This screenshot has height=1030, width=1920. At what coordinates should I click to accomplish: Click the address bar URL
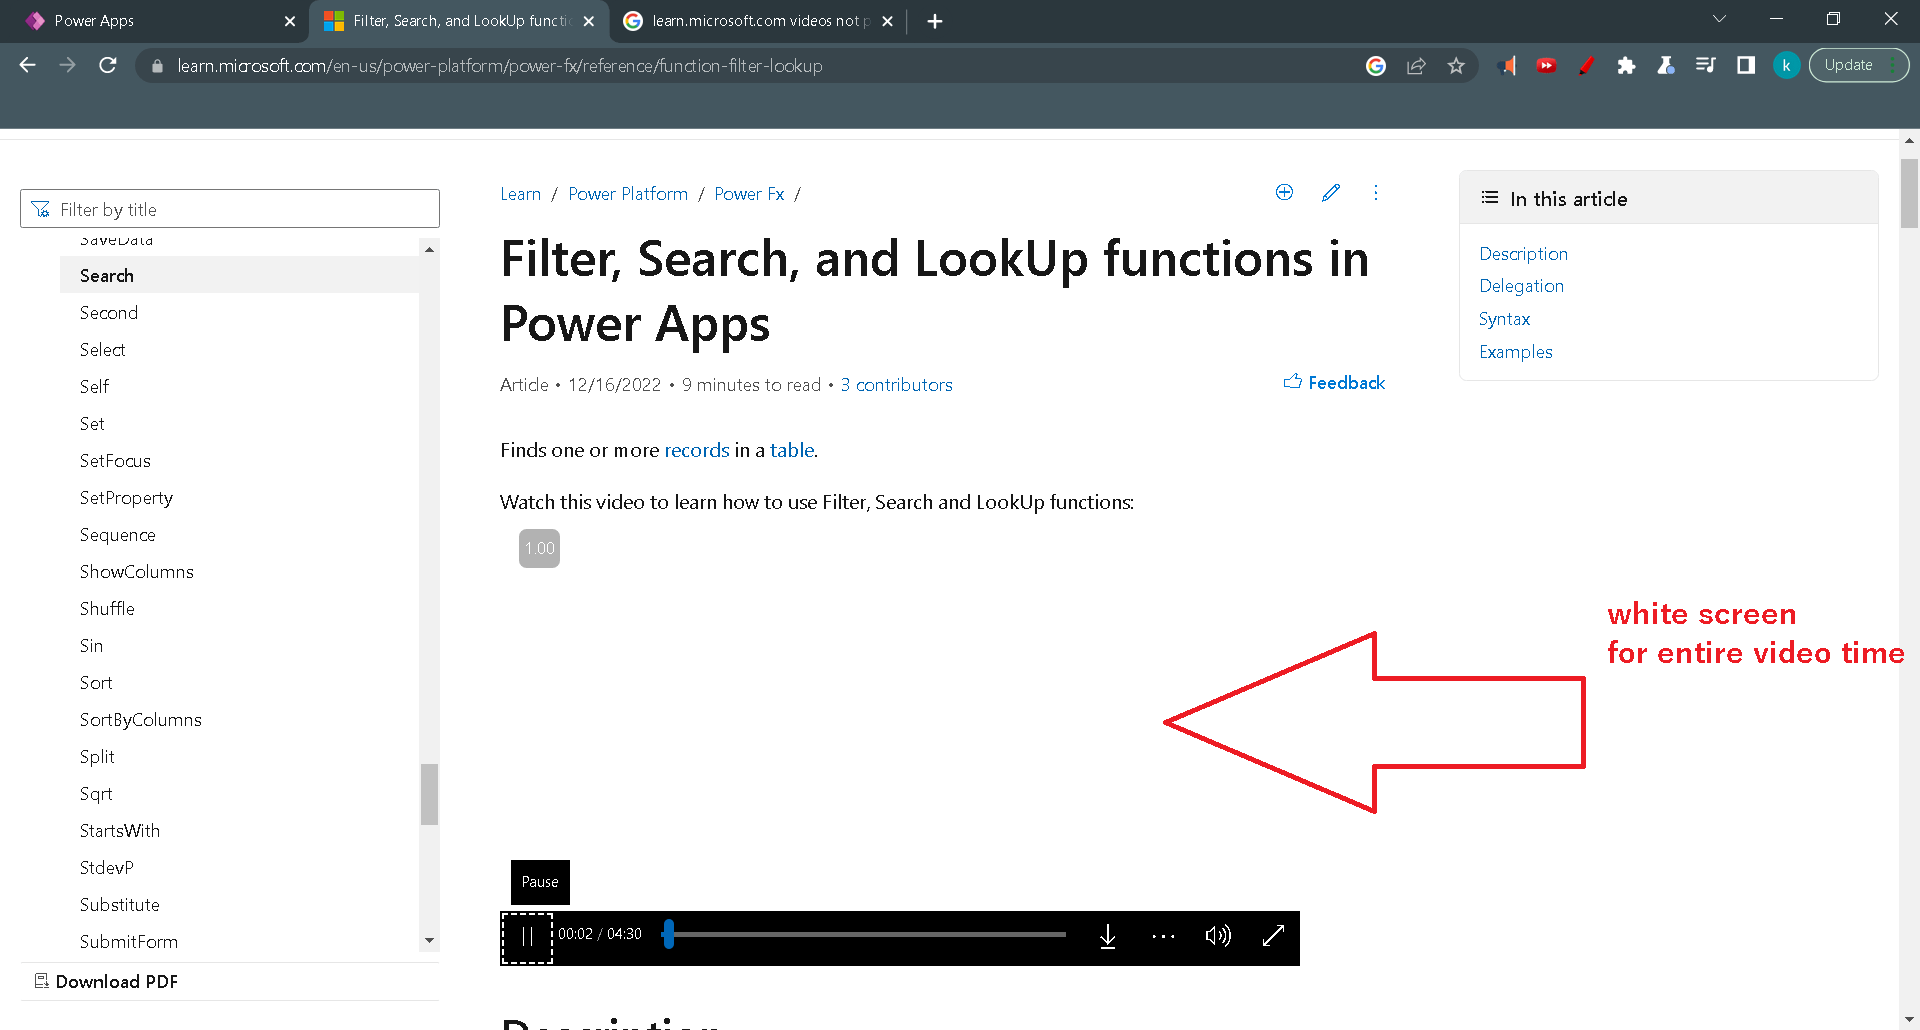point(500,66)
